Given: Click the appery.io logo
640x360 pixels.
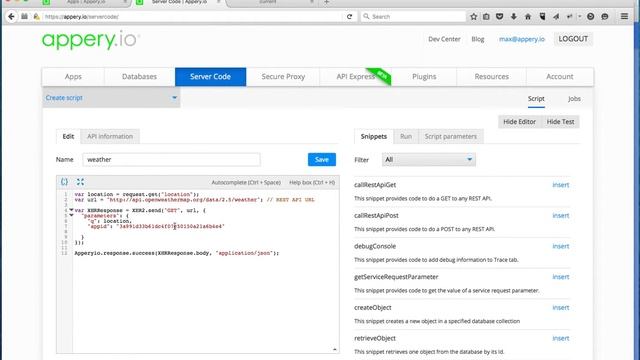Looking at the screenshot, I should click(91, 40).
